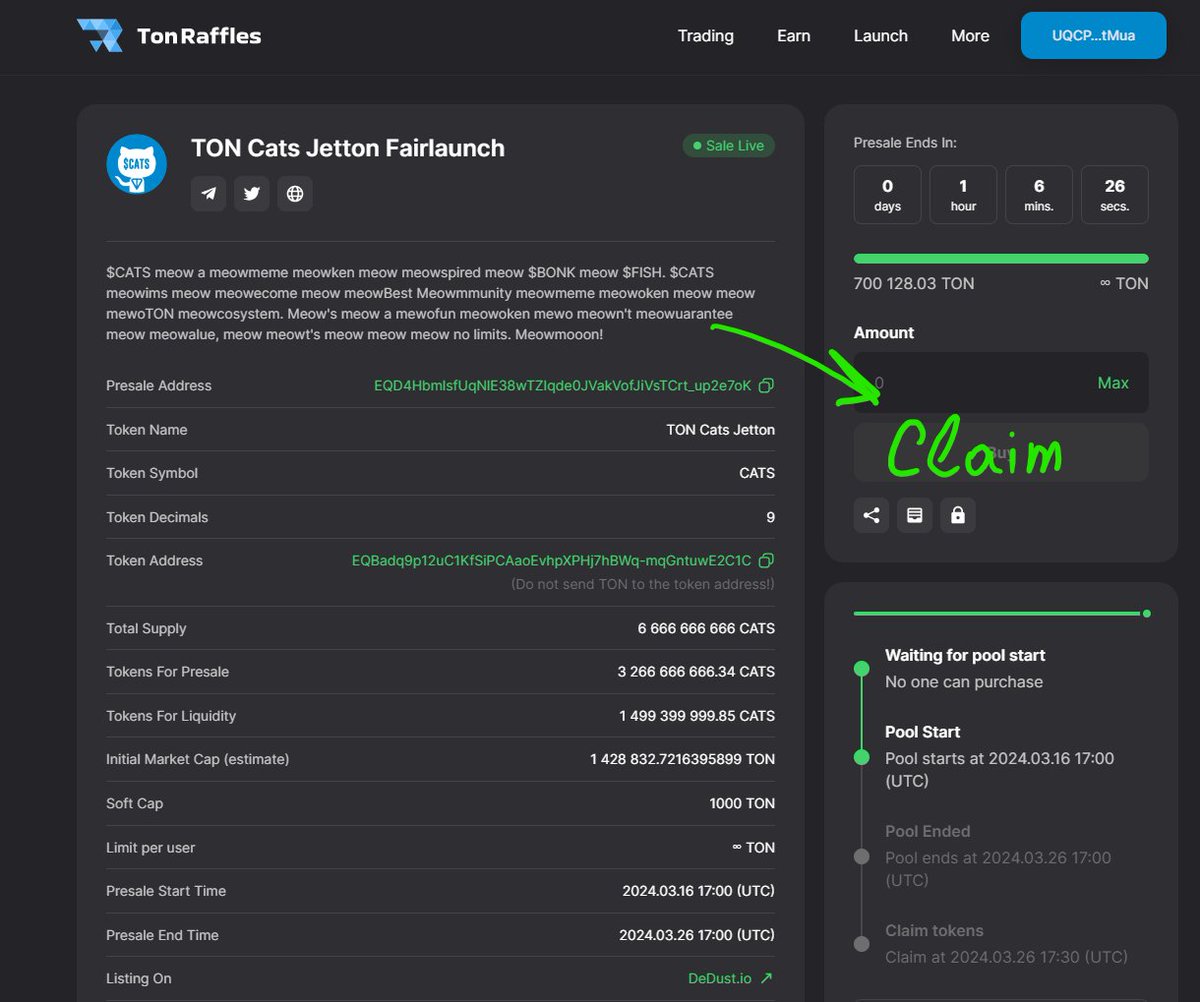
Task: Click the card icon next to share
Action: point(914,515)
